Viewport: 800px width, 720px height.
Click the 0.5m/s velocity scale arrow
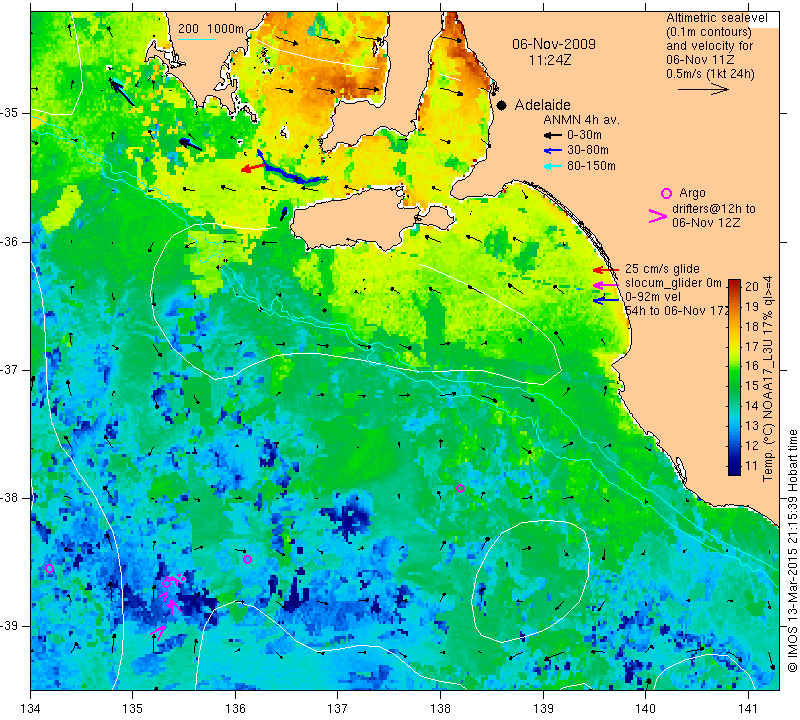703,89
